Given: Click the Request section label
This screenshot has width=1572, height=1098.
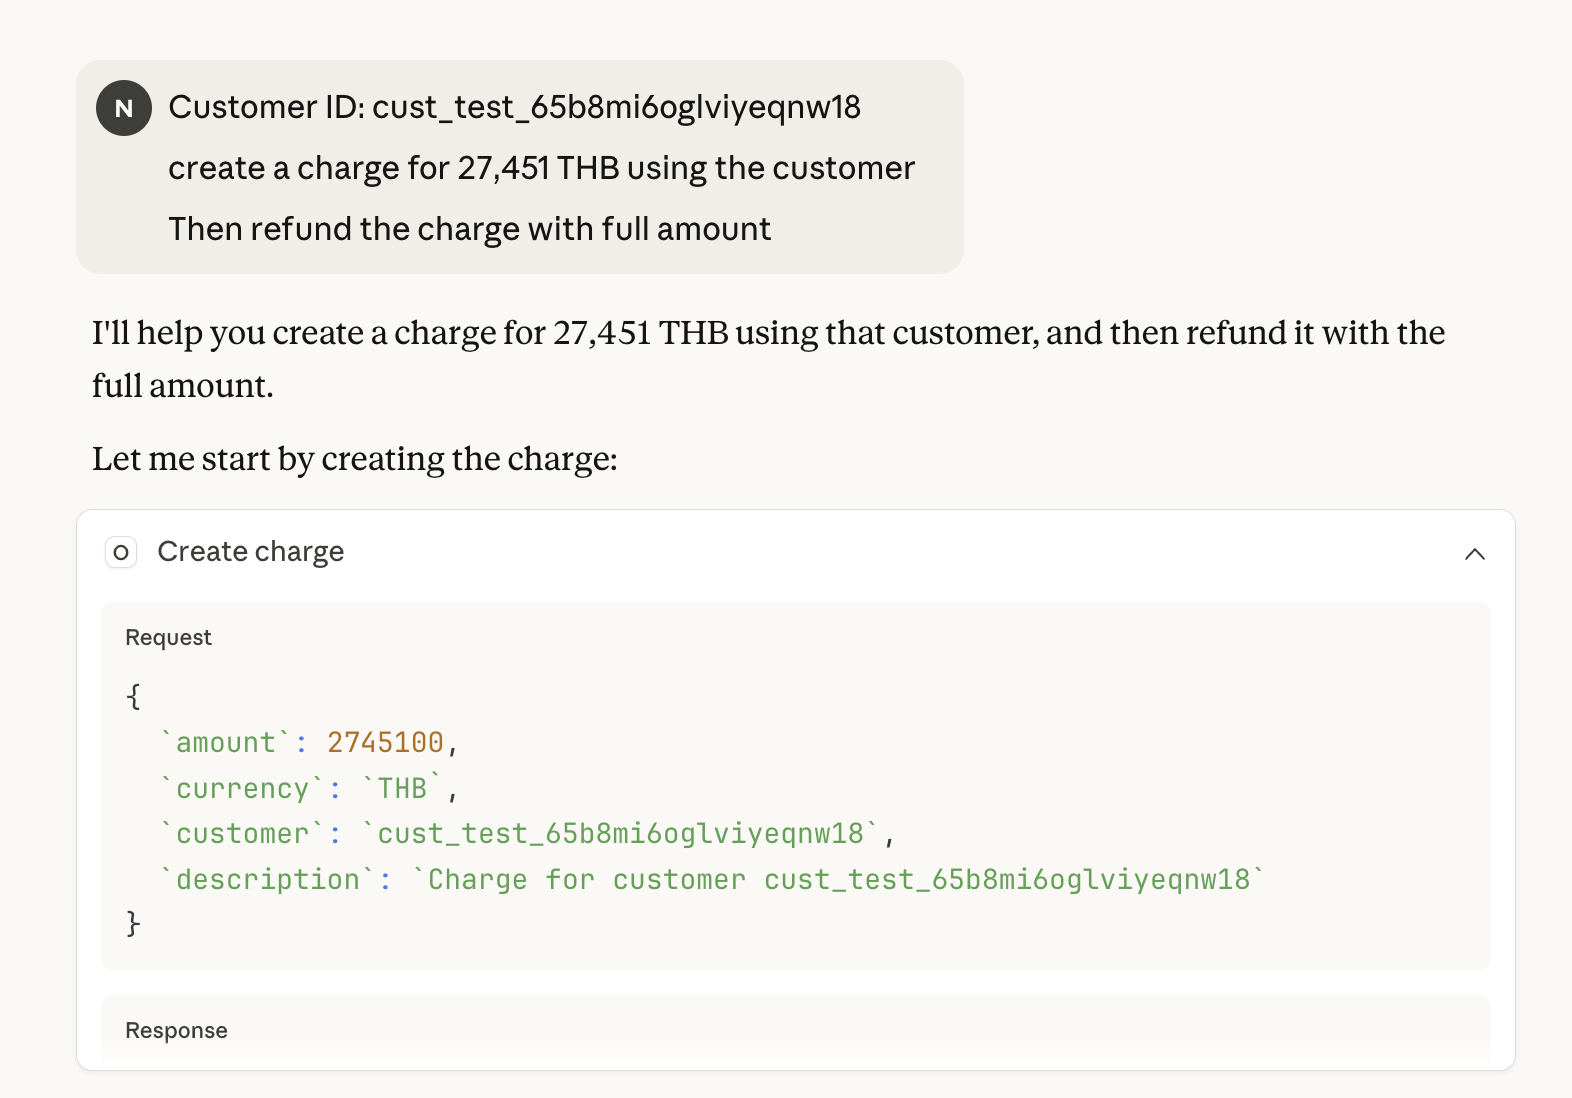Looking at the screenshot, I should pyautogui.click(x=168, y=638).
